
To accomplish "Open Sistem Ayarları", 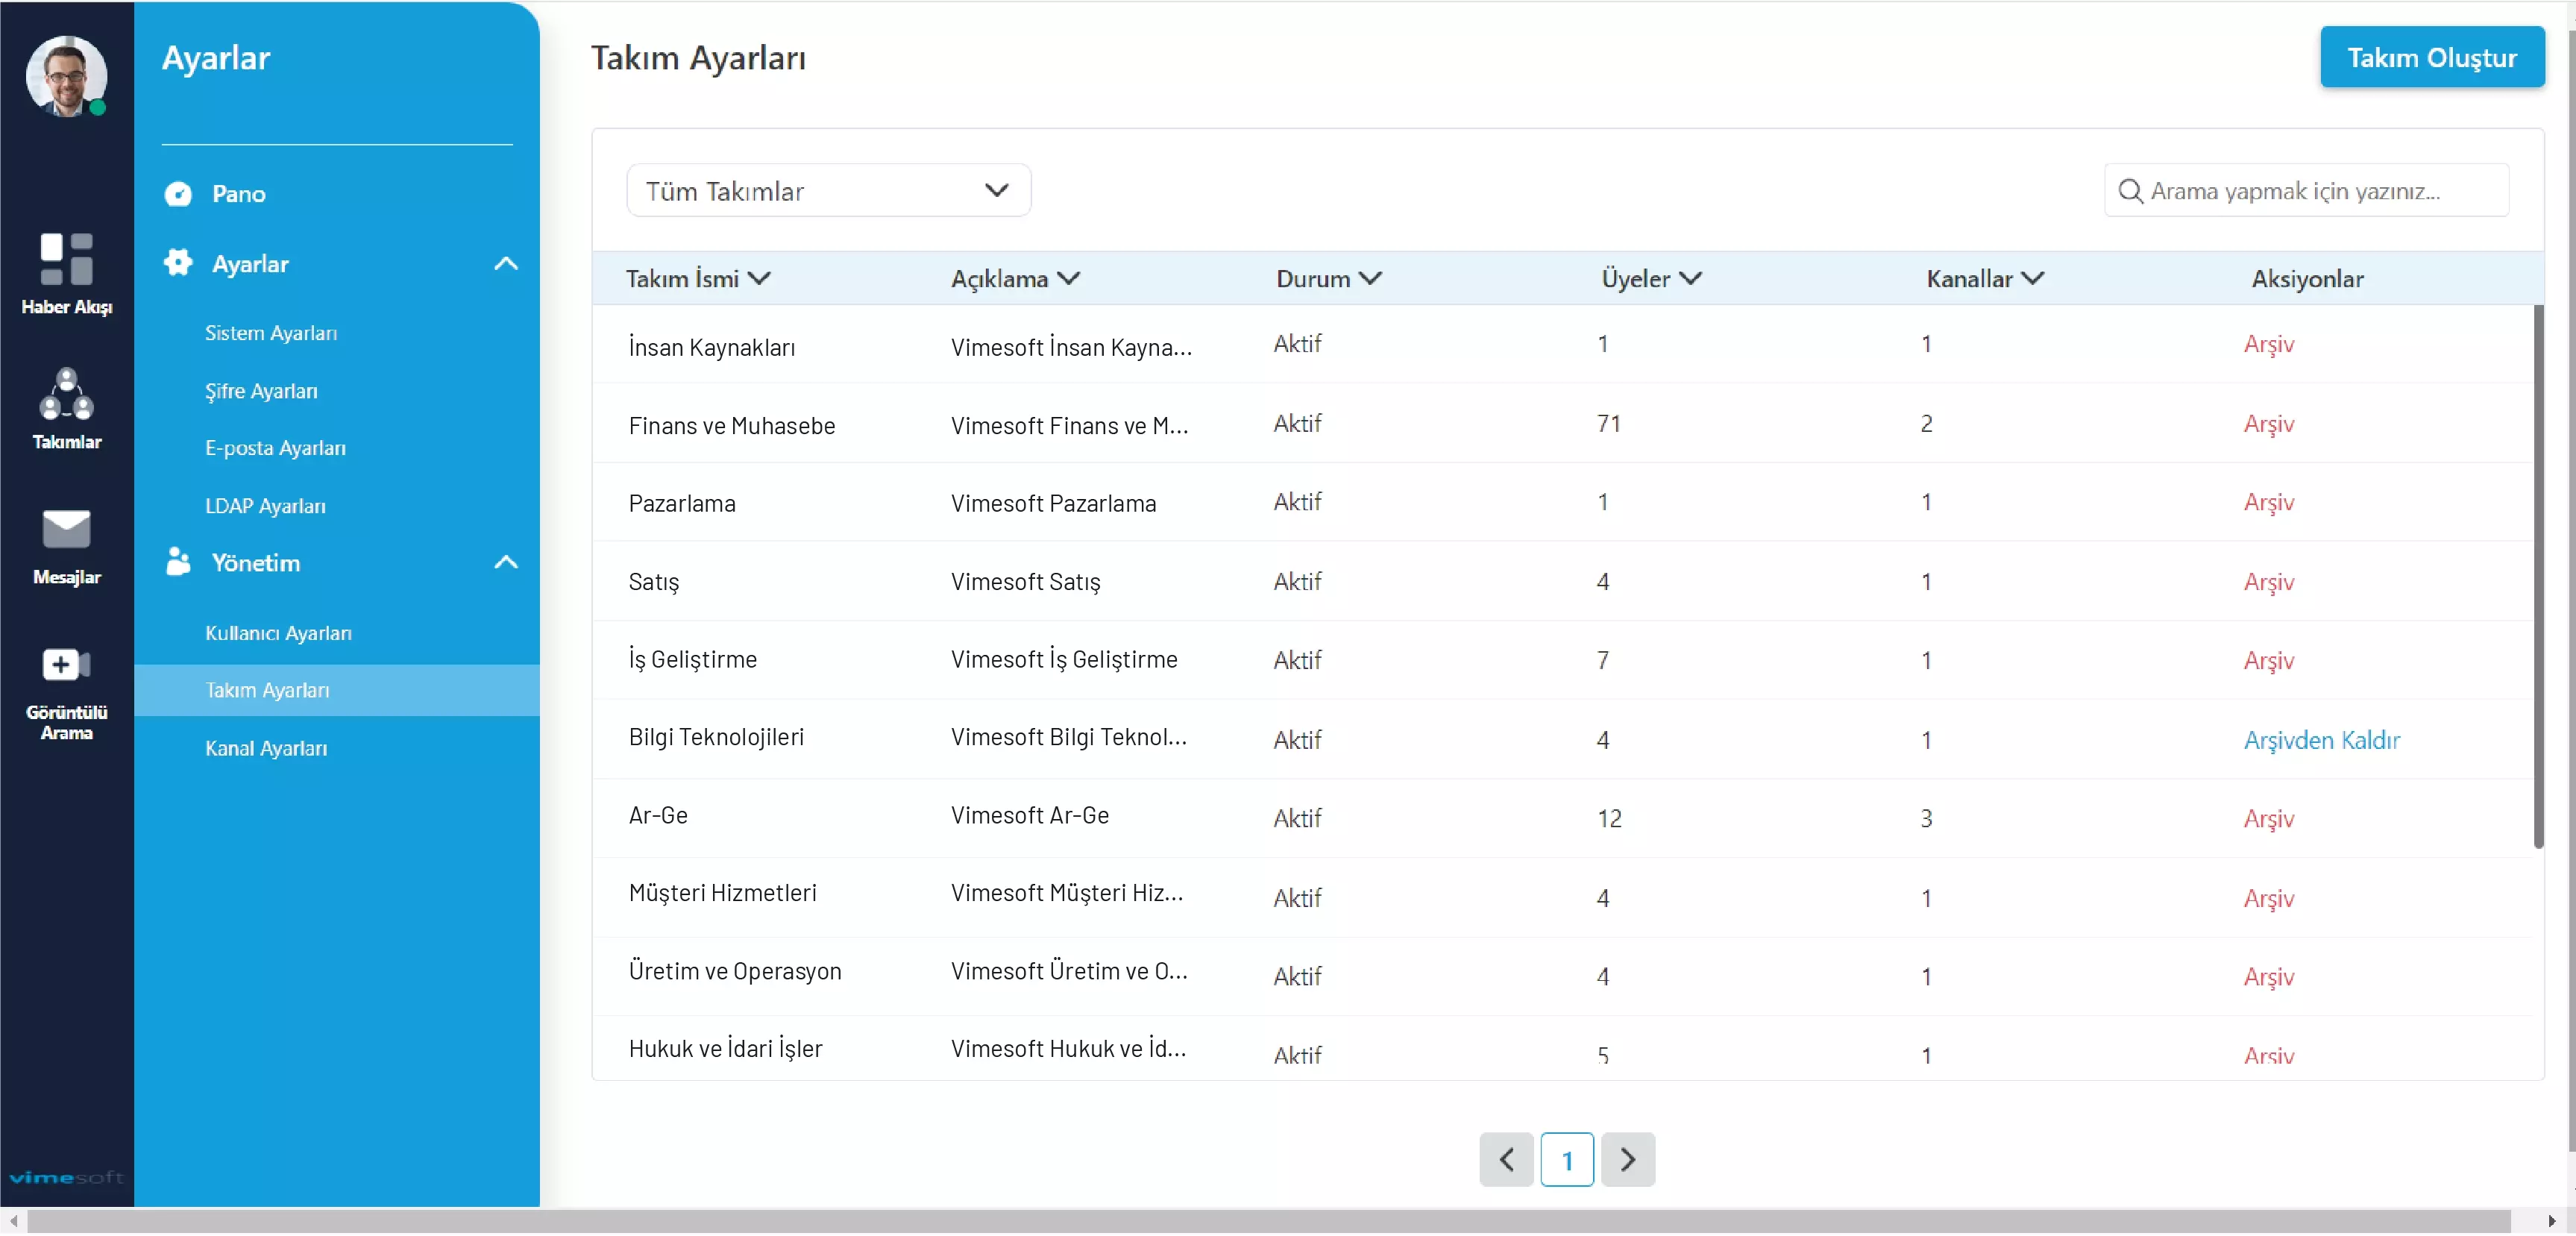I will coord(271,333).
